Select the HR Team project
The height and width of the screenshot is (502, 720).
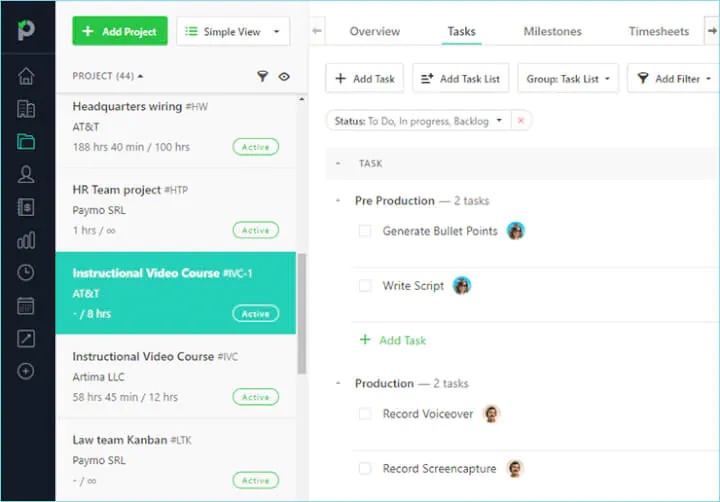point(176,210)
